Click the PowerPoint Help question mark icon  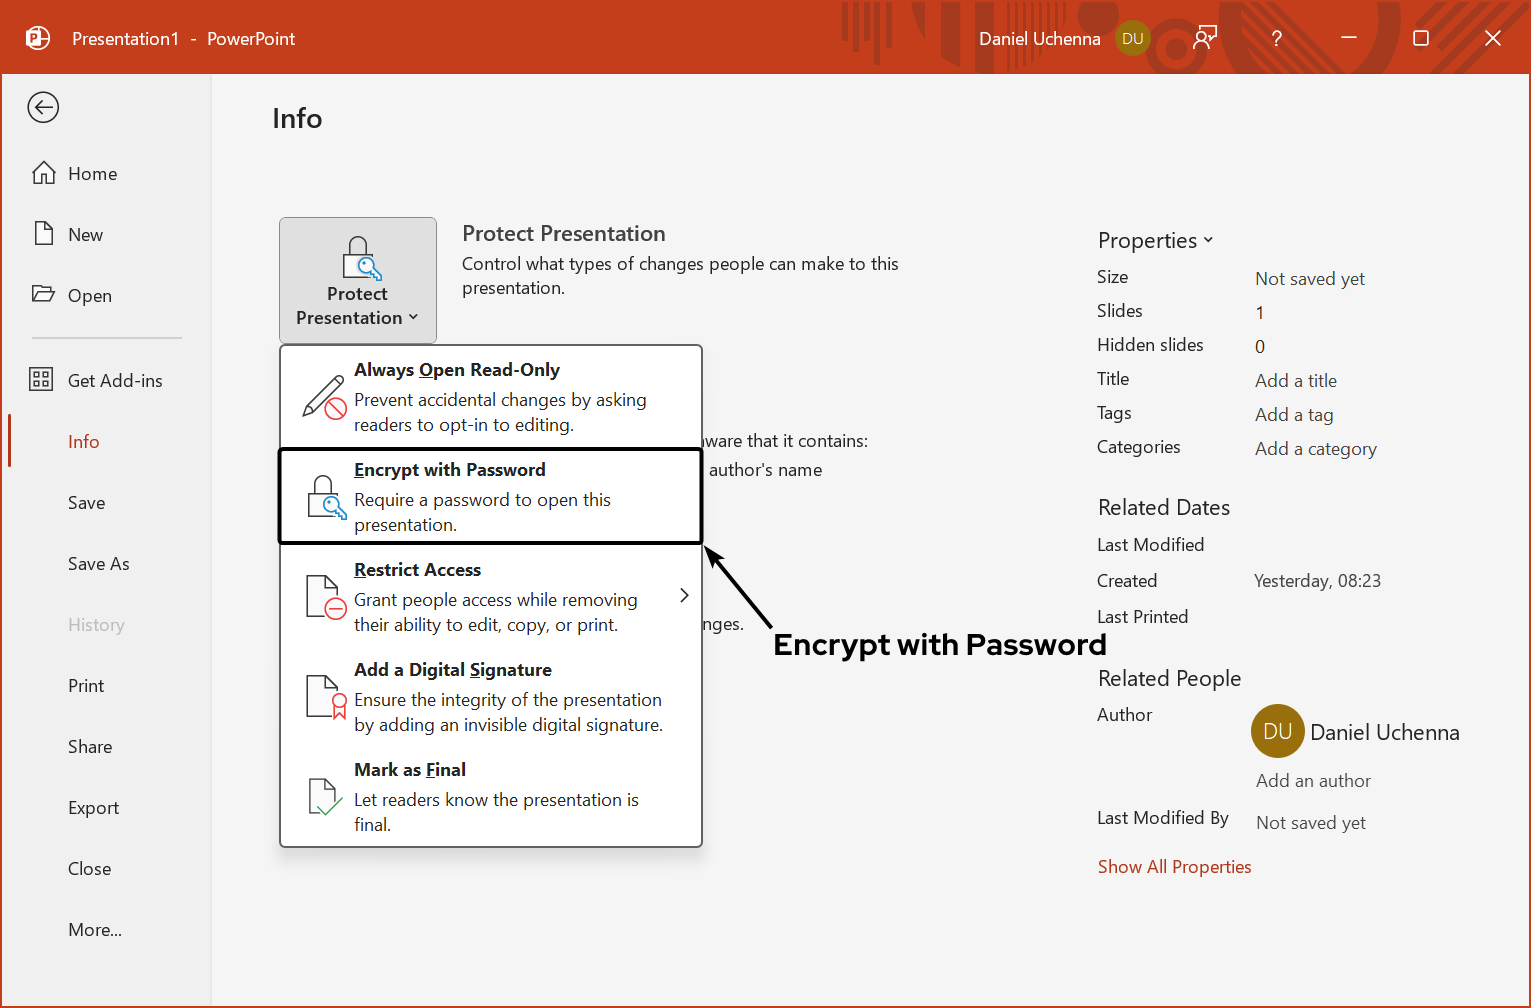point(1276,37)
